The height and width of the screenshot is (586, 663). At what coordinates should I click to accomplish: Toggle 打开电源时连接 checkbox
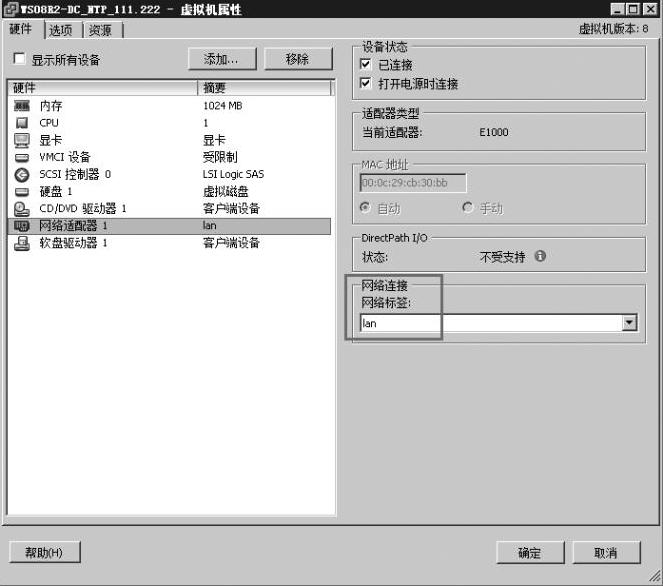[365, 83]
